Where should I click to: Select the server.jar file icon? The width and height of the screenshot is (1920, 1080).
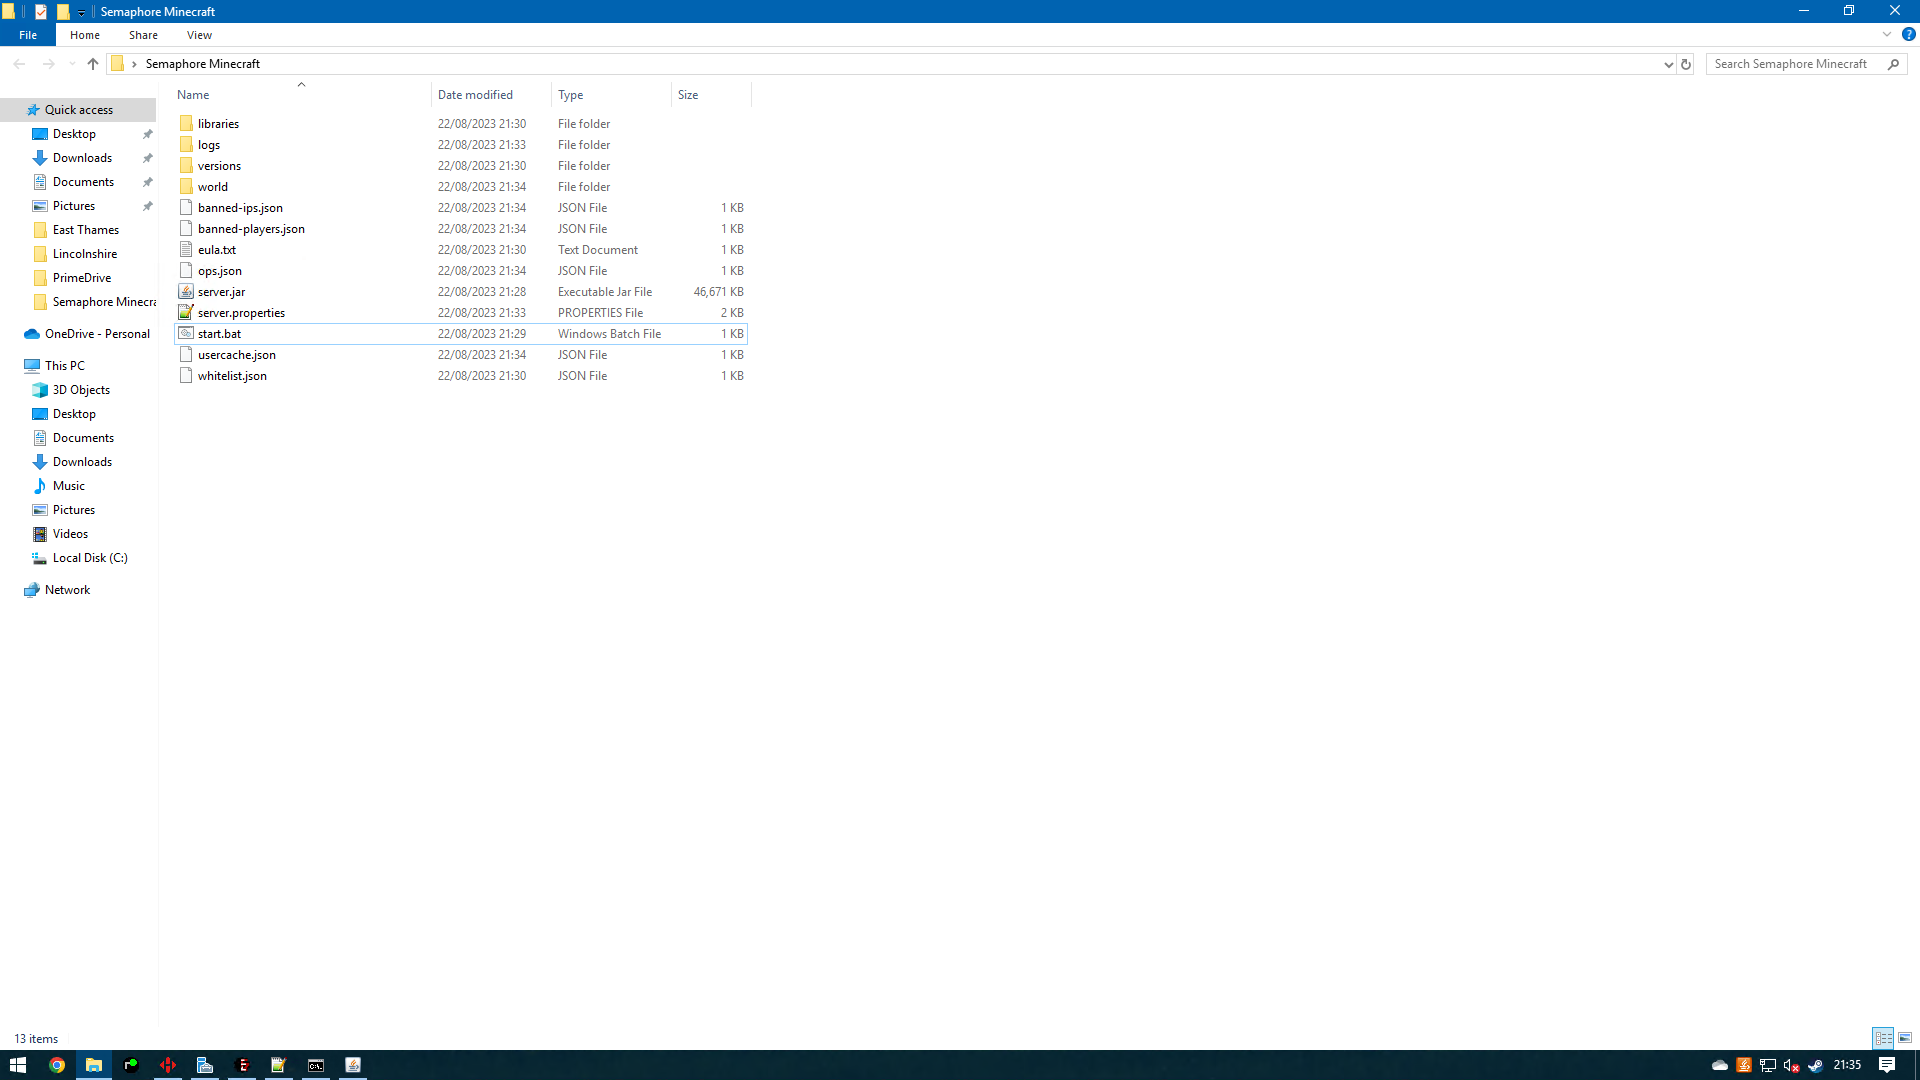tap(186, 292)
